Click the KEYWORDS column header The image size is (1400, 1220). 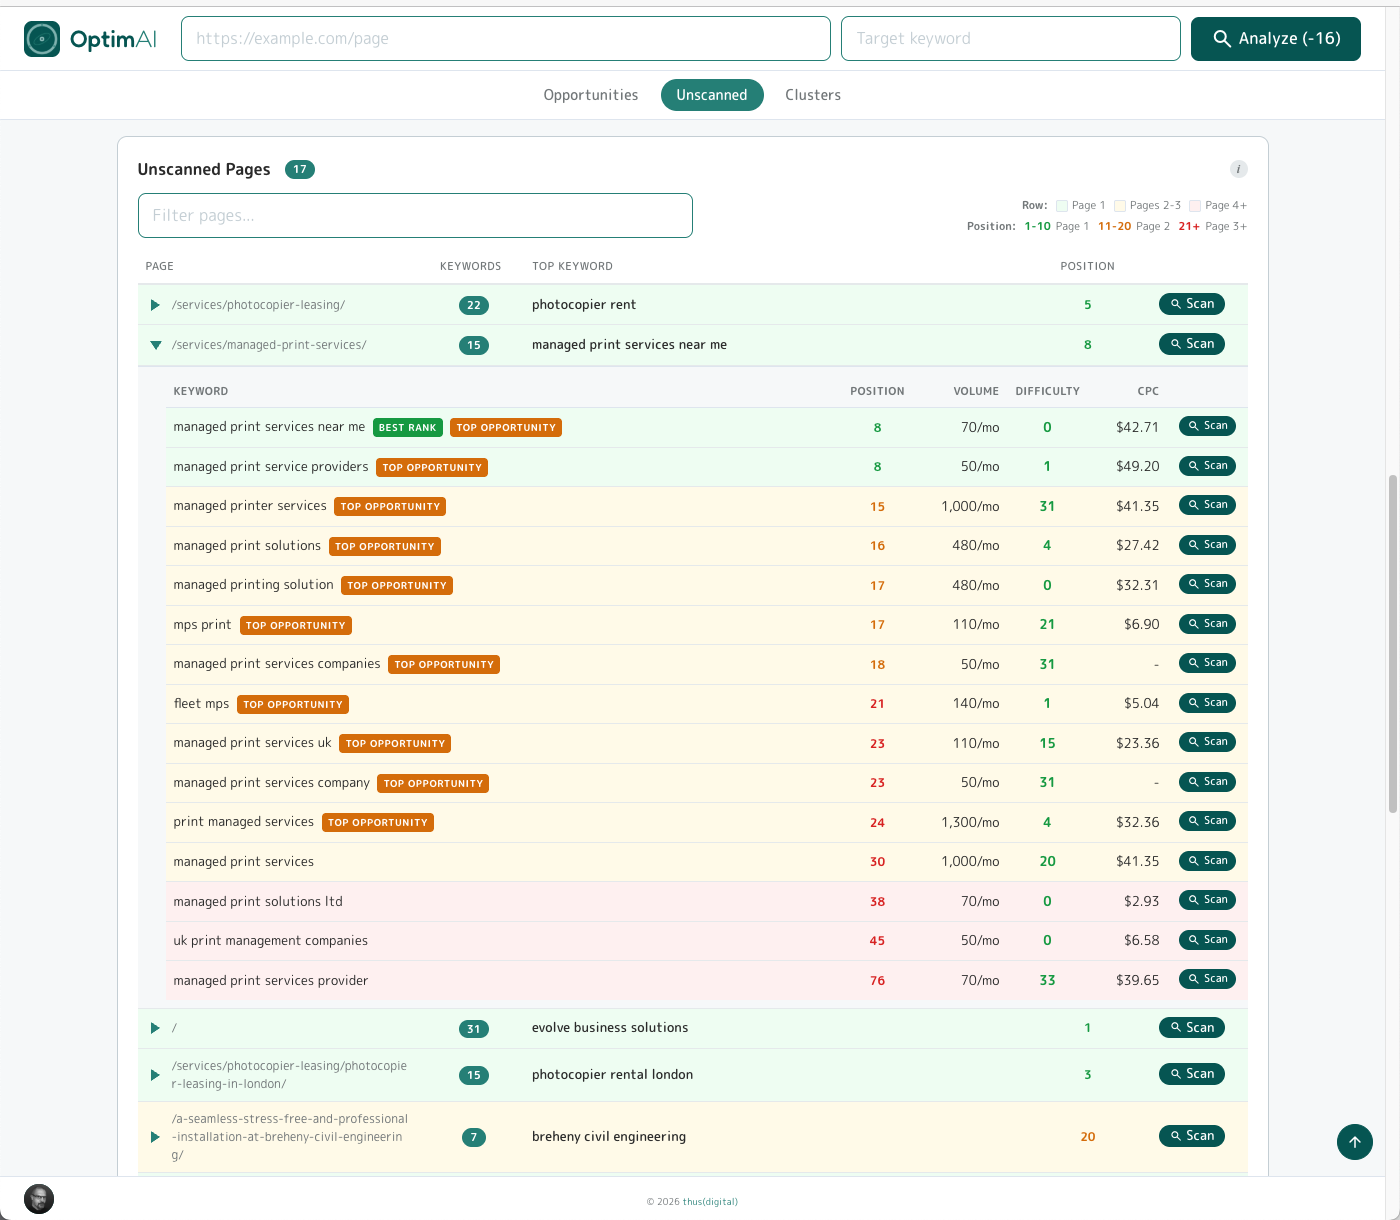pos(470,266)
